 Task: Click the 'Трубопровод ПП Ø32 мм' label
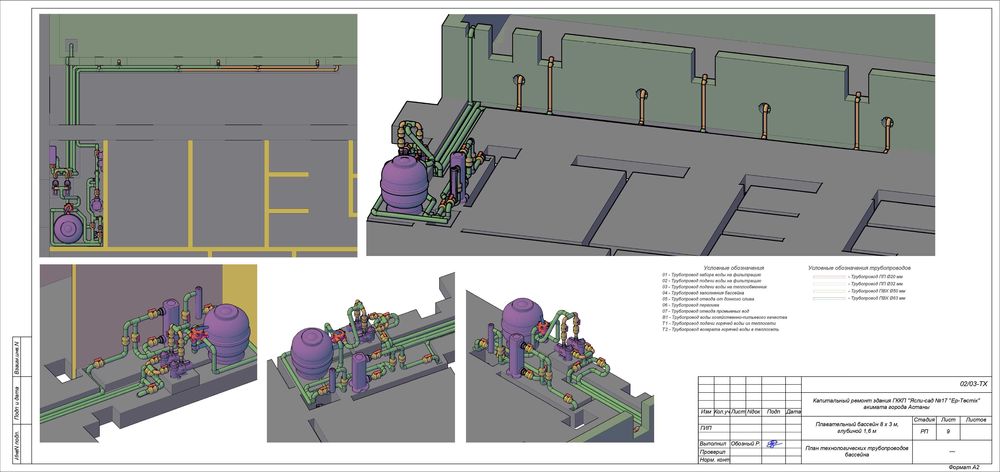point(878,284)
